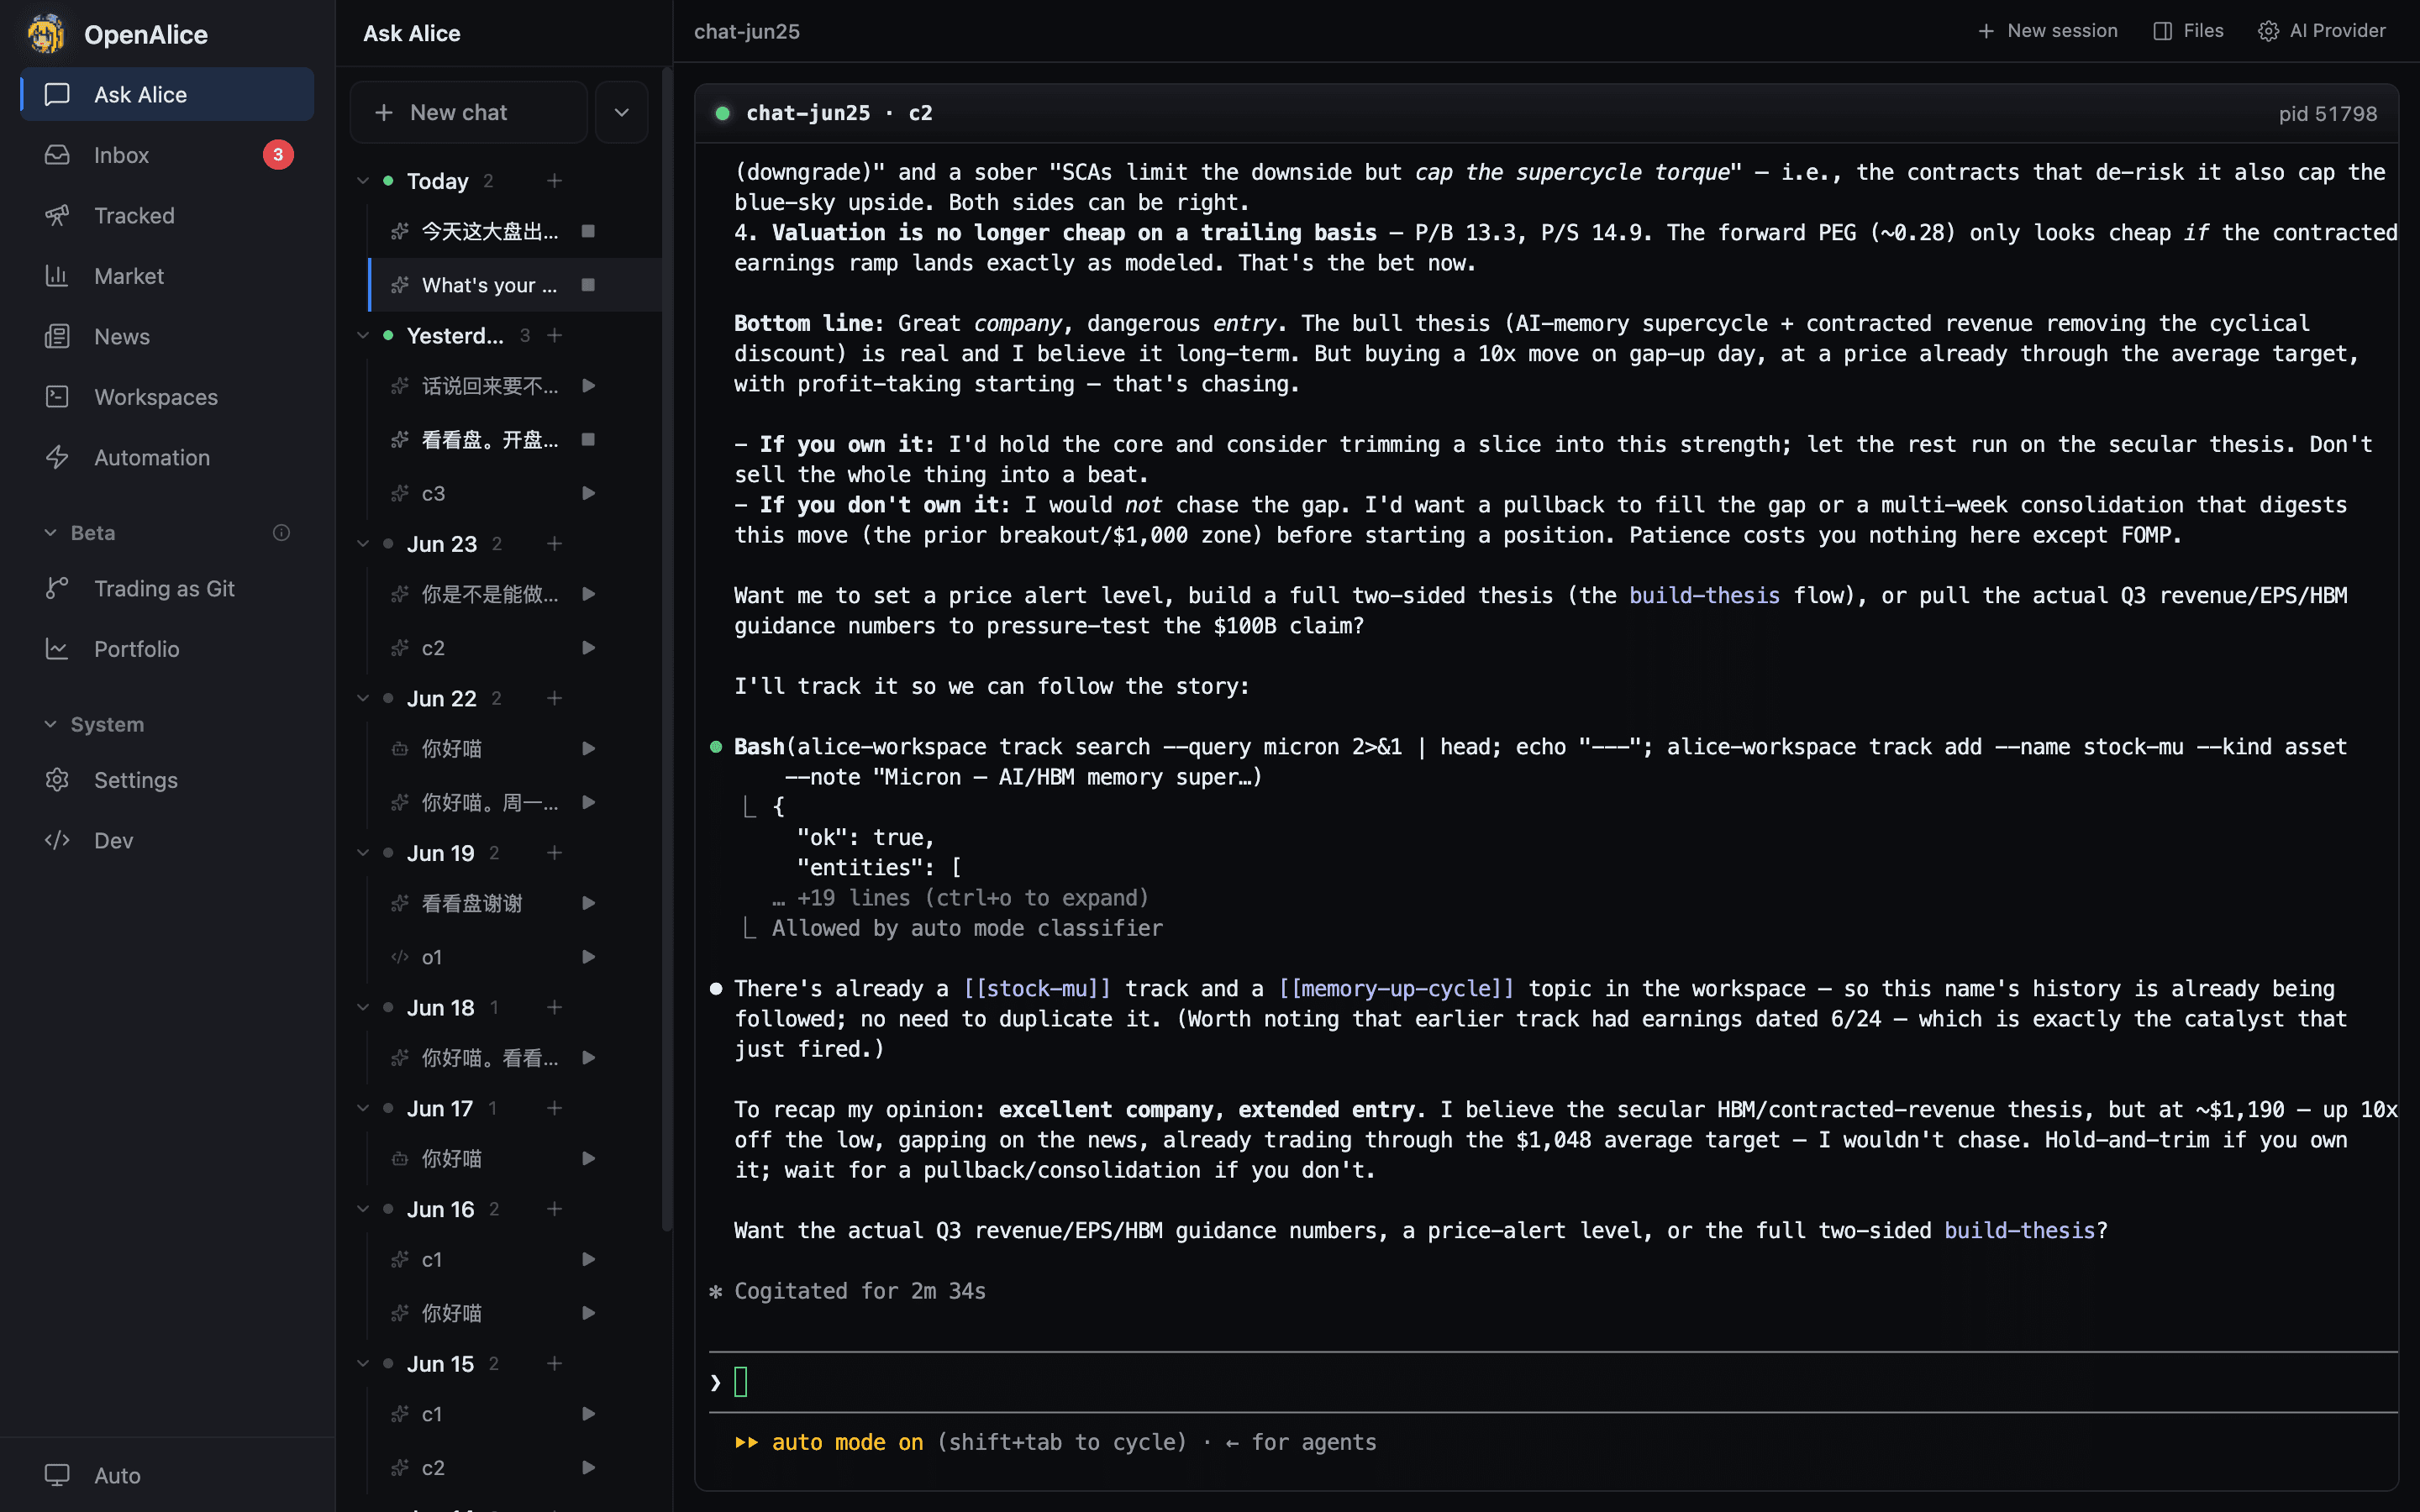Screen dimensions: 2420x1512
Task: Add a chat to Today group
Action: coord(555,181)
